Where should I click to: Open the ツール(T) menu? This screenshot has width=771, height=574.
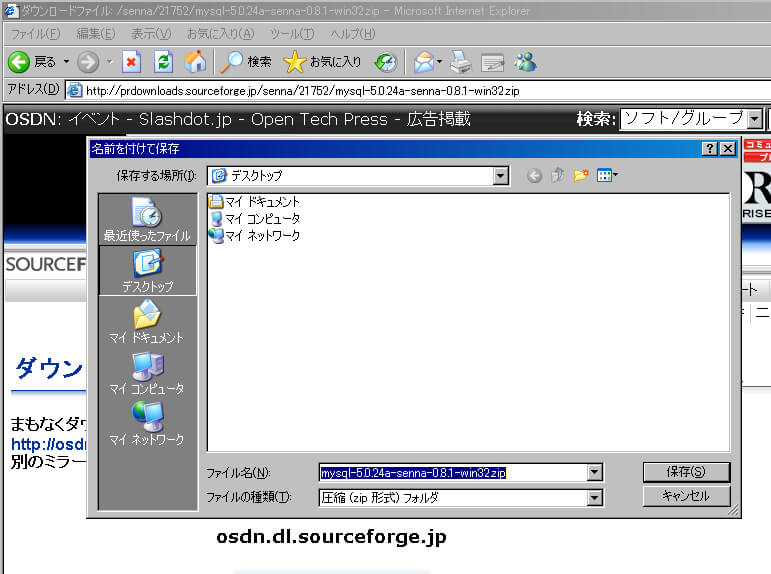point(292,34)
